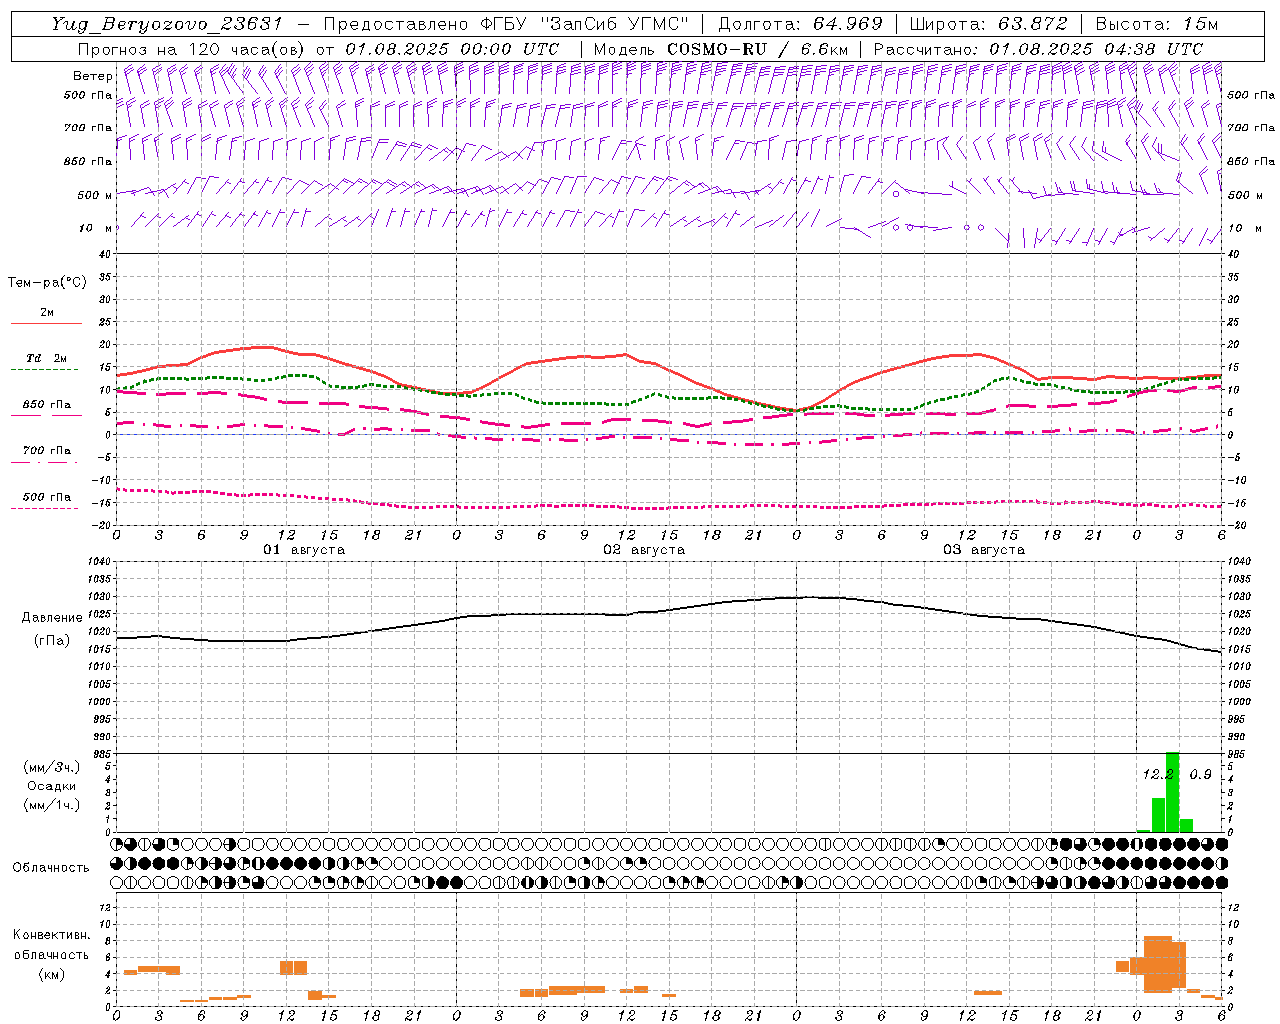Click orange convective bar at 12h on 01 августа

(x=293, y=967)
